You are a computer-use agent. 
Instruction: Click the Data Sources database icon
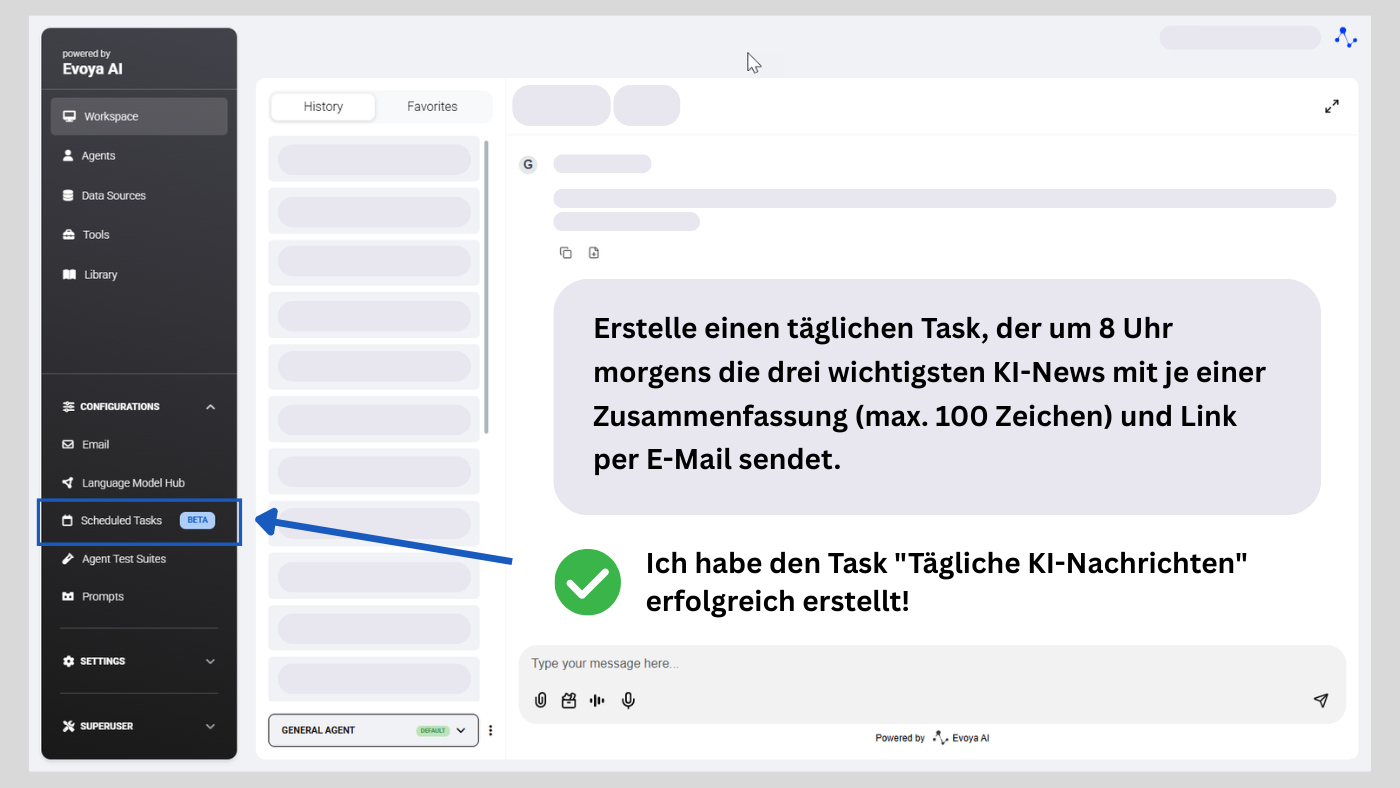tap(68, 195)
